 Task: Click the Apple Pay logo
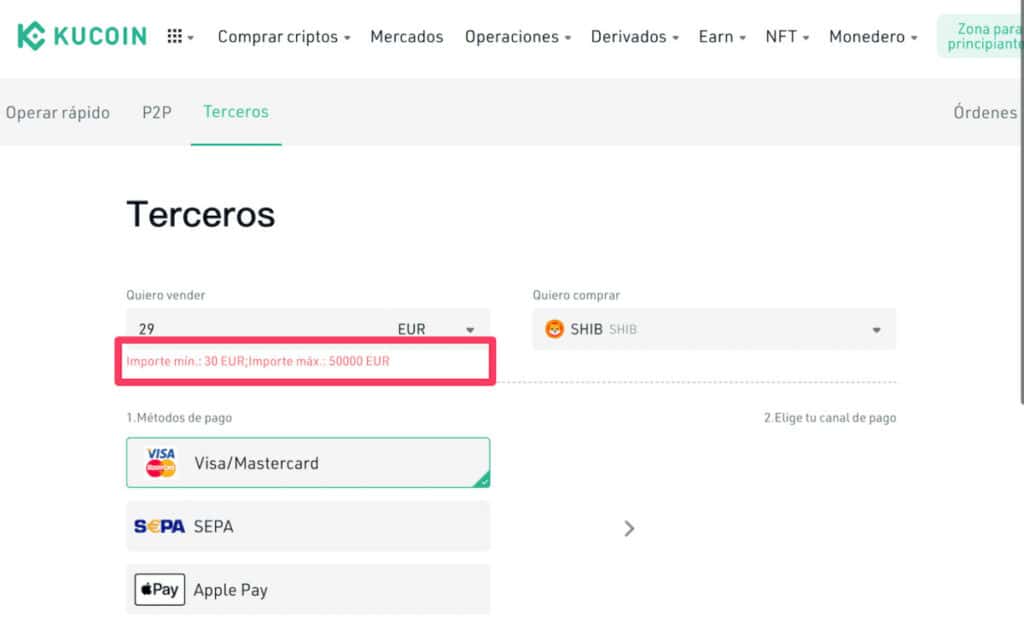[x=160, y=590]
